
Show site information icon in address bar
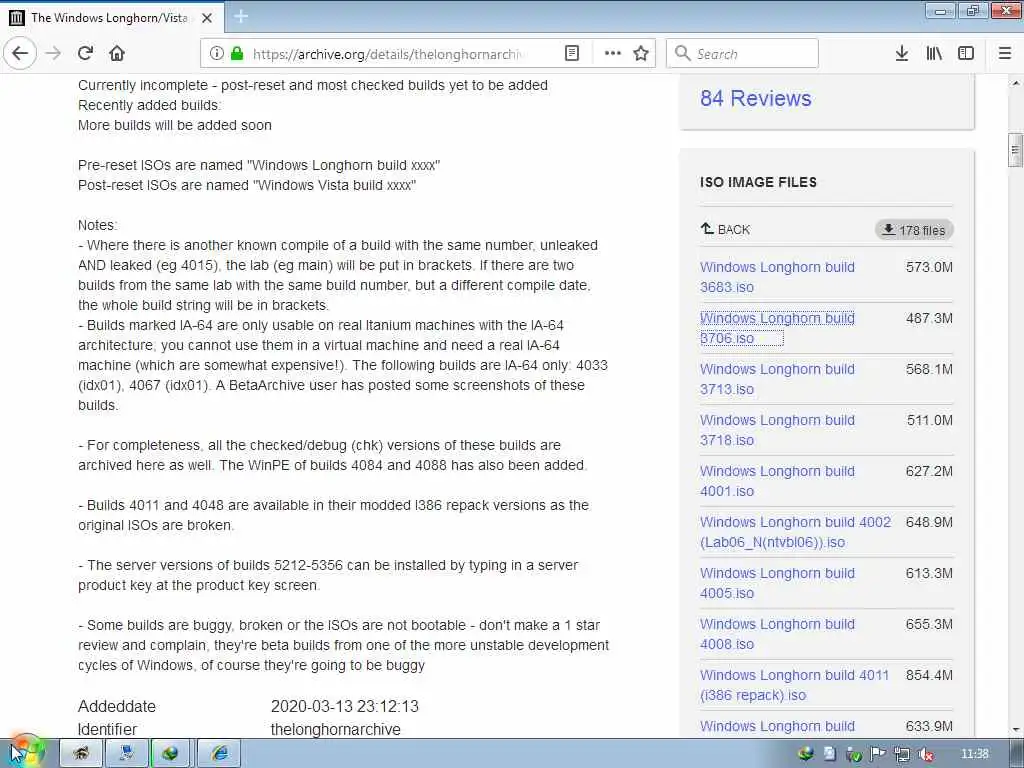pos(217,54)
